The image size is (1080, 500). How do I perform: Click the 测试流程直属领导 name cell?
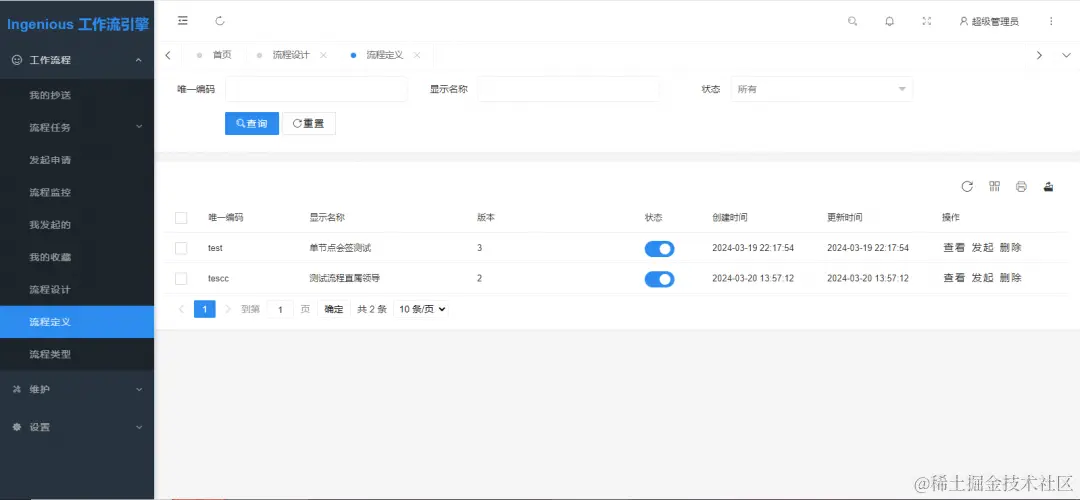345,278
